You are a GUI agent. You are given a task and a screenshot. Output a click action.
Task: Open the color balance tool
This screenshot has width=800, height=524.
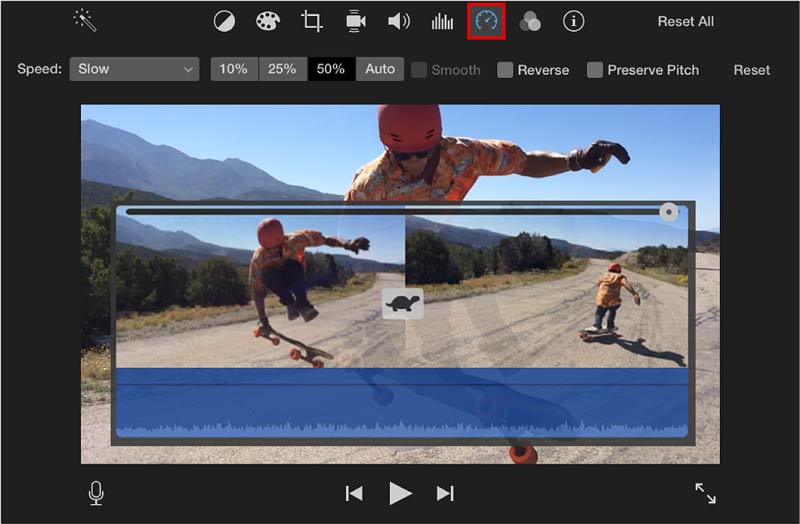point(224,21)
